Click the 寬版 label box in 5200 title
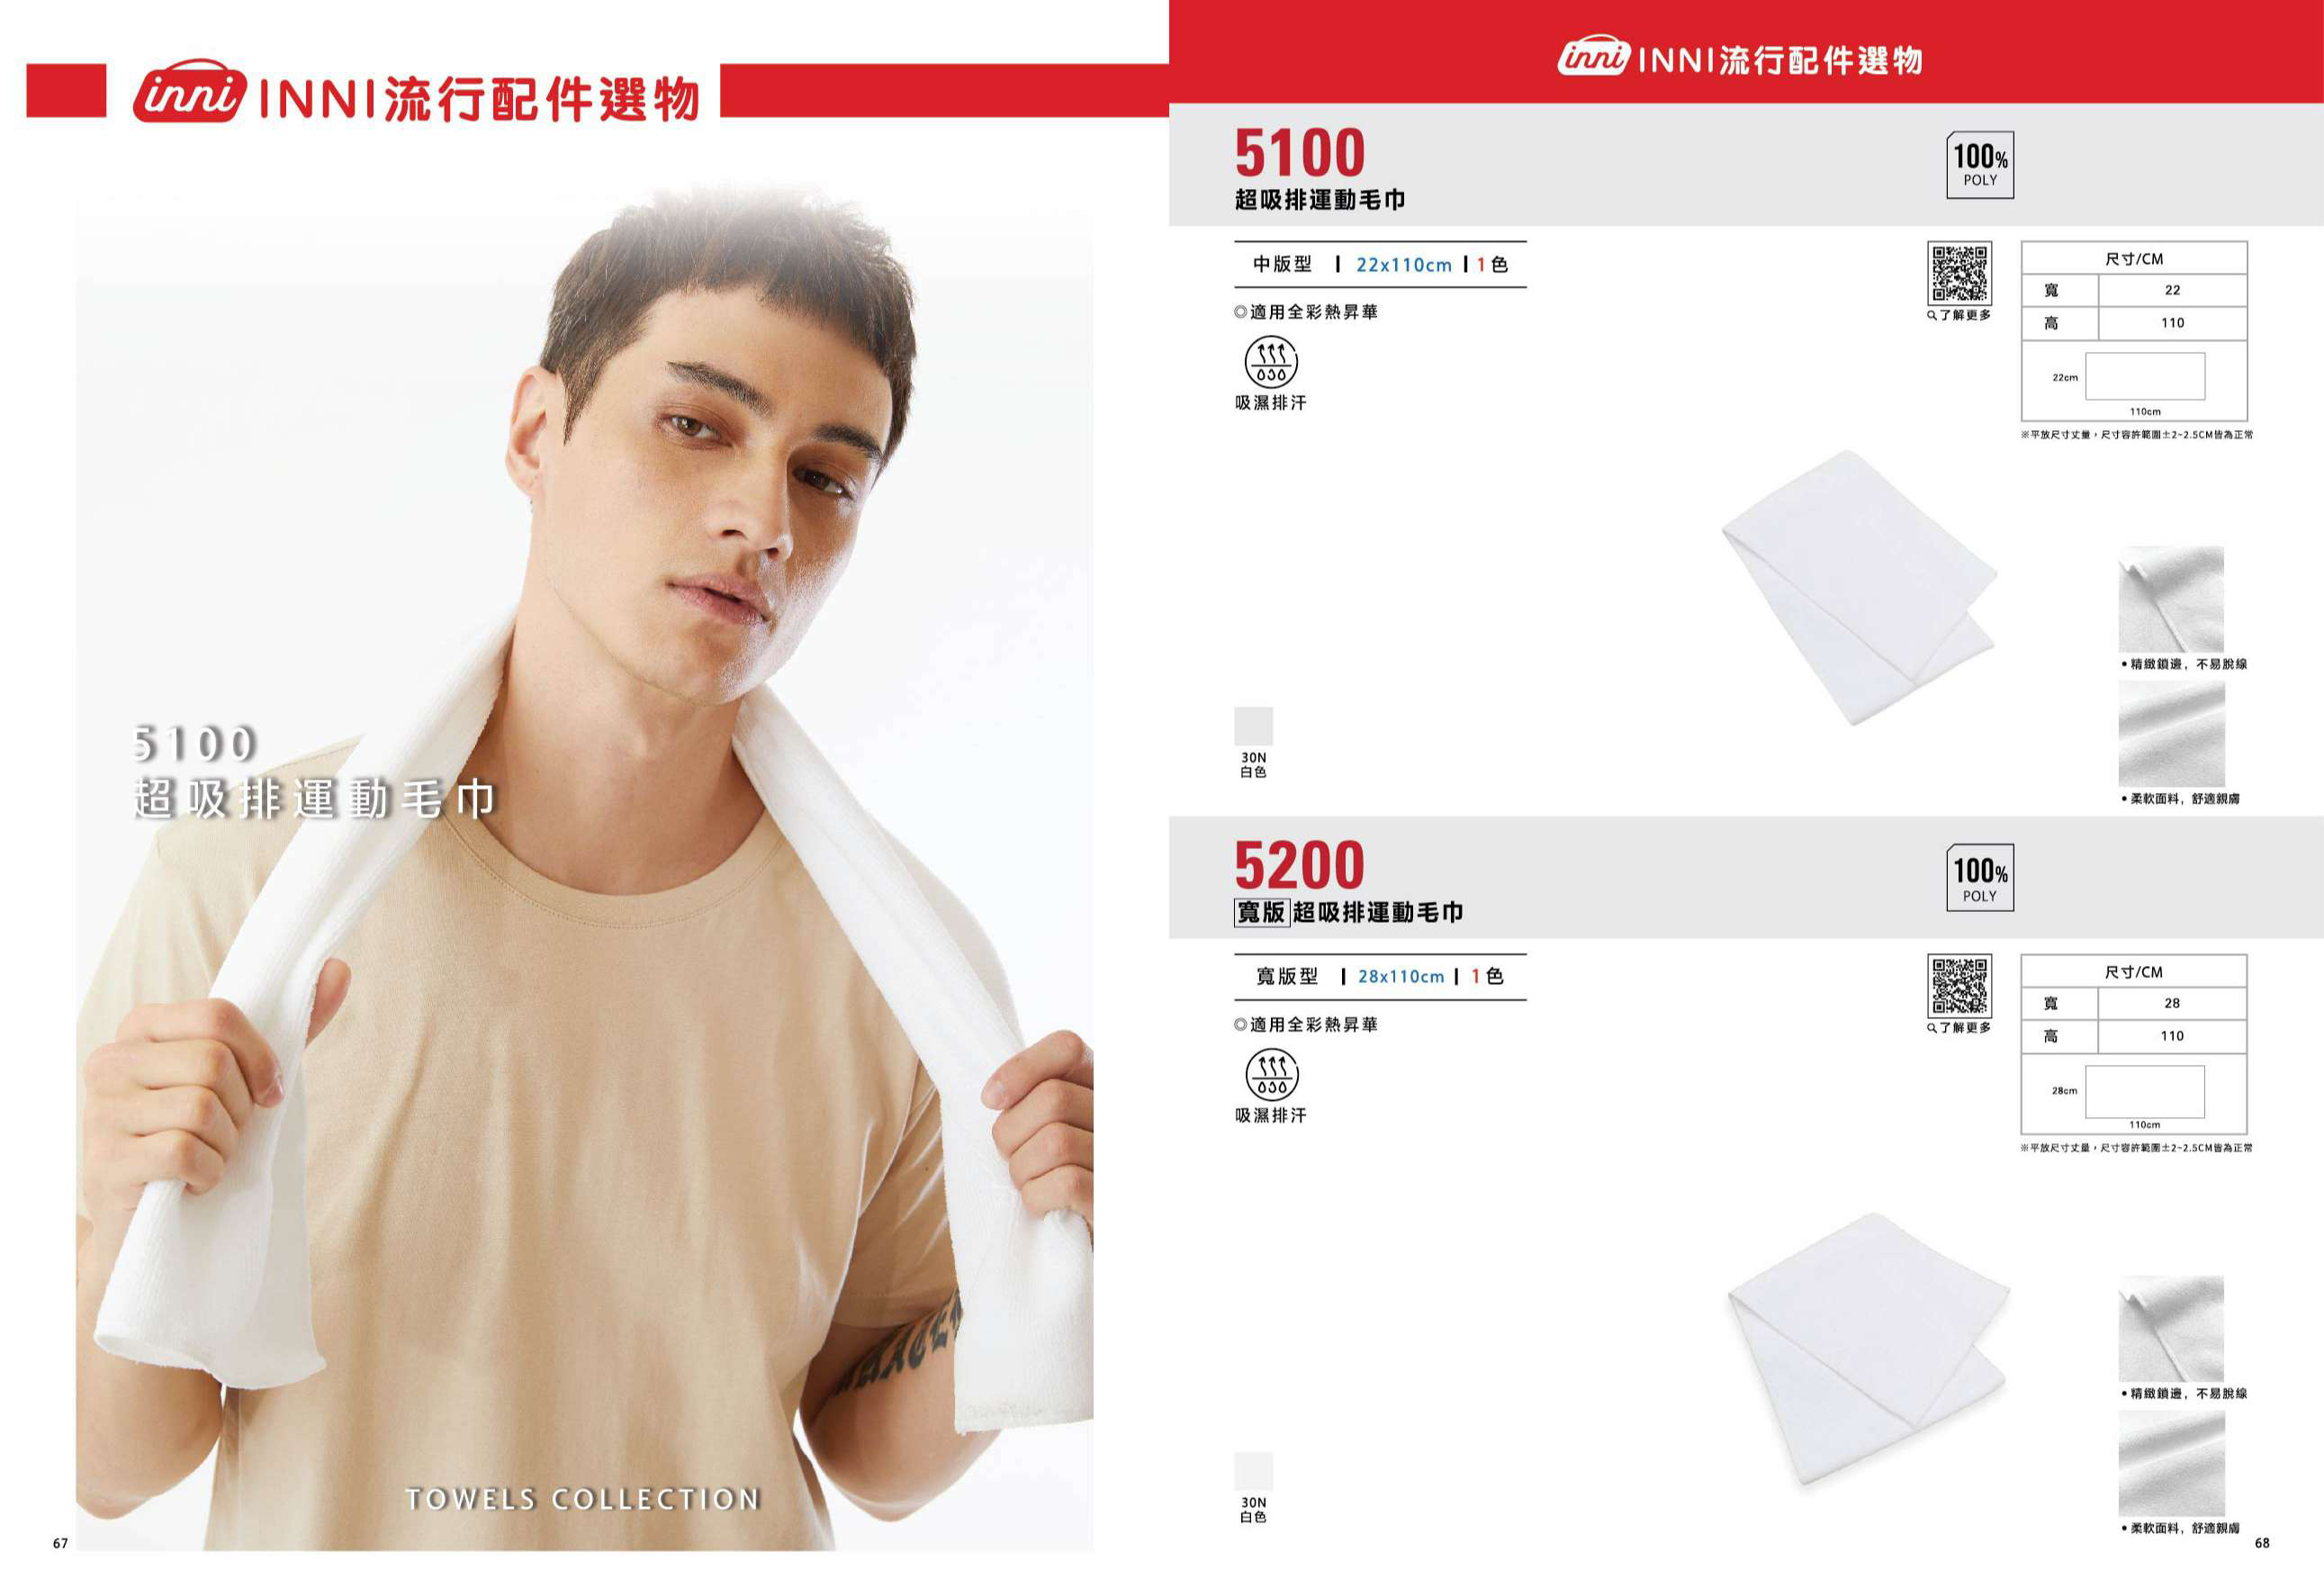 [1261, 912]
